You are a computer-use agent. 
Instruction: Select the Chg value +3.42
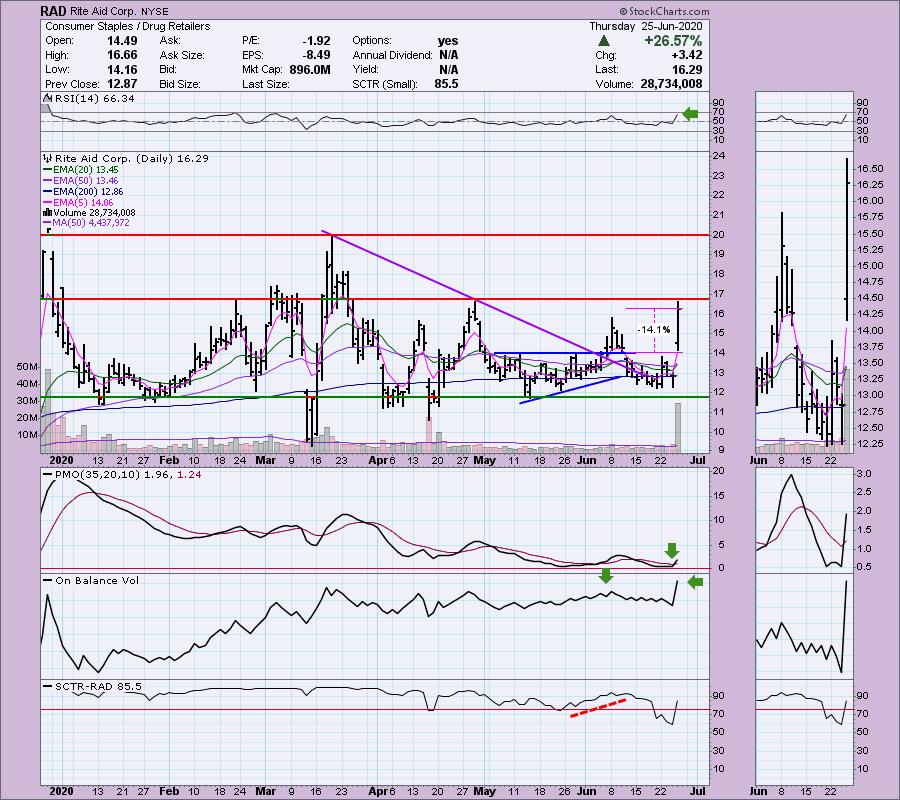tap(686, 55)
